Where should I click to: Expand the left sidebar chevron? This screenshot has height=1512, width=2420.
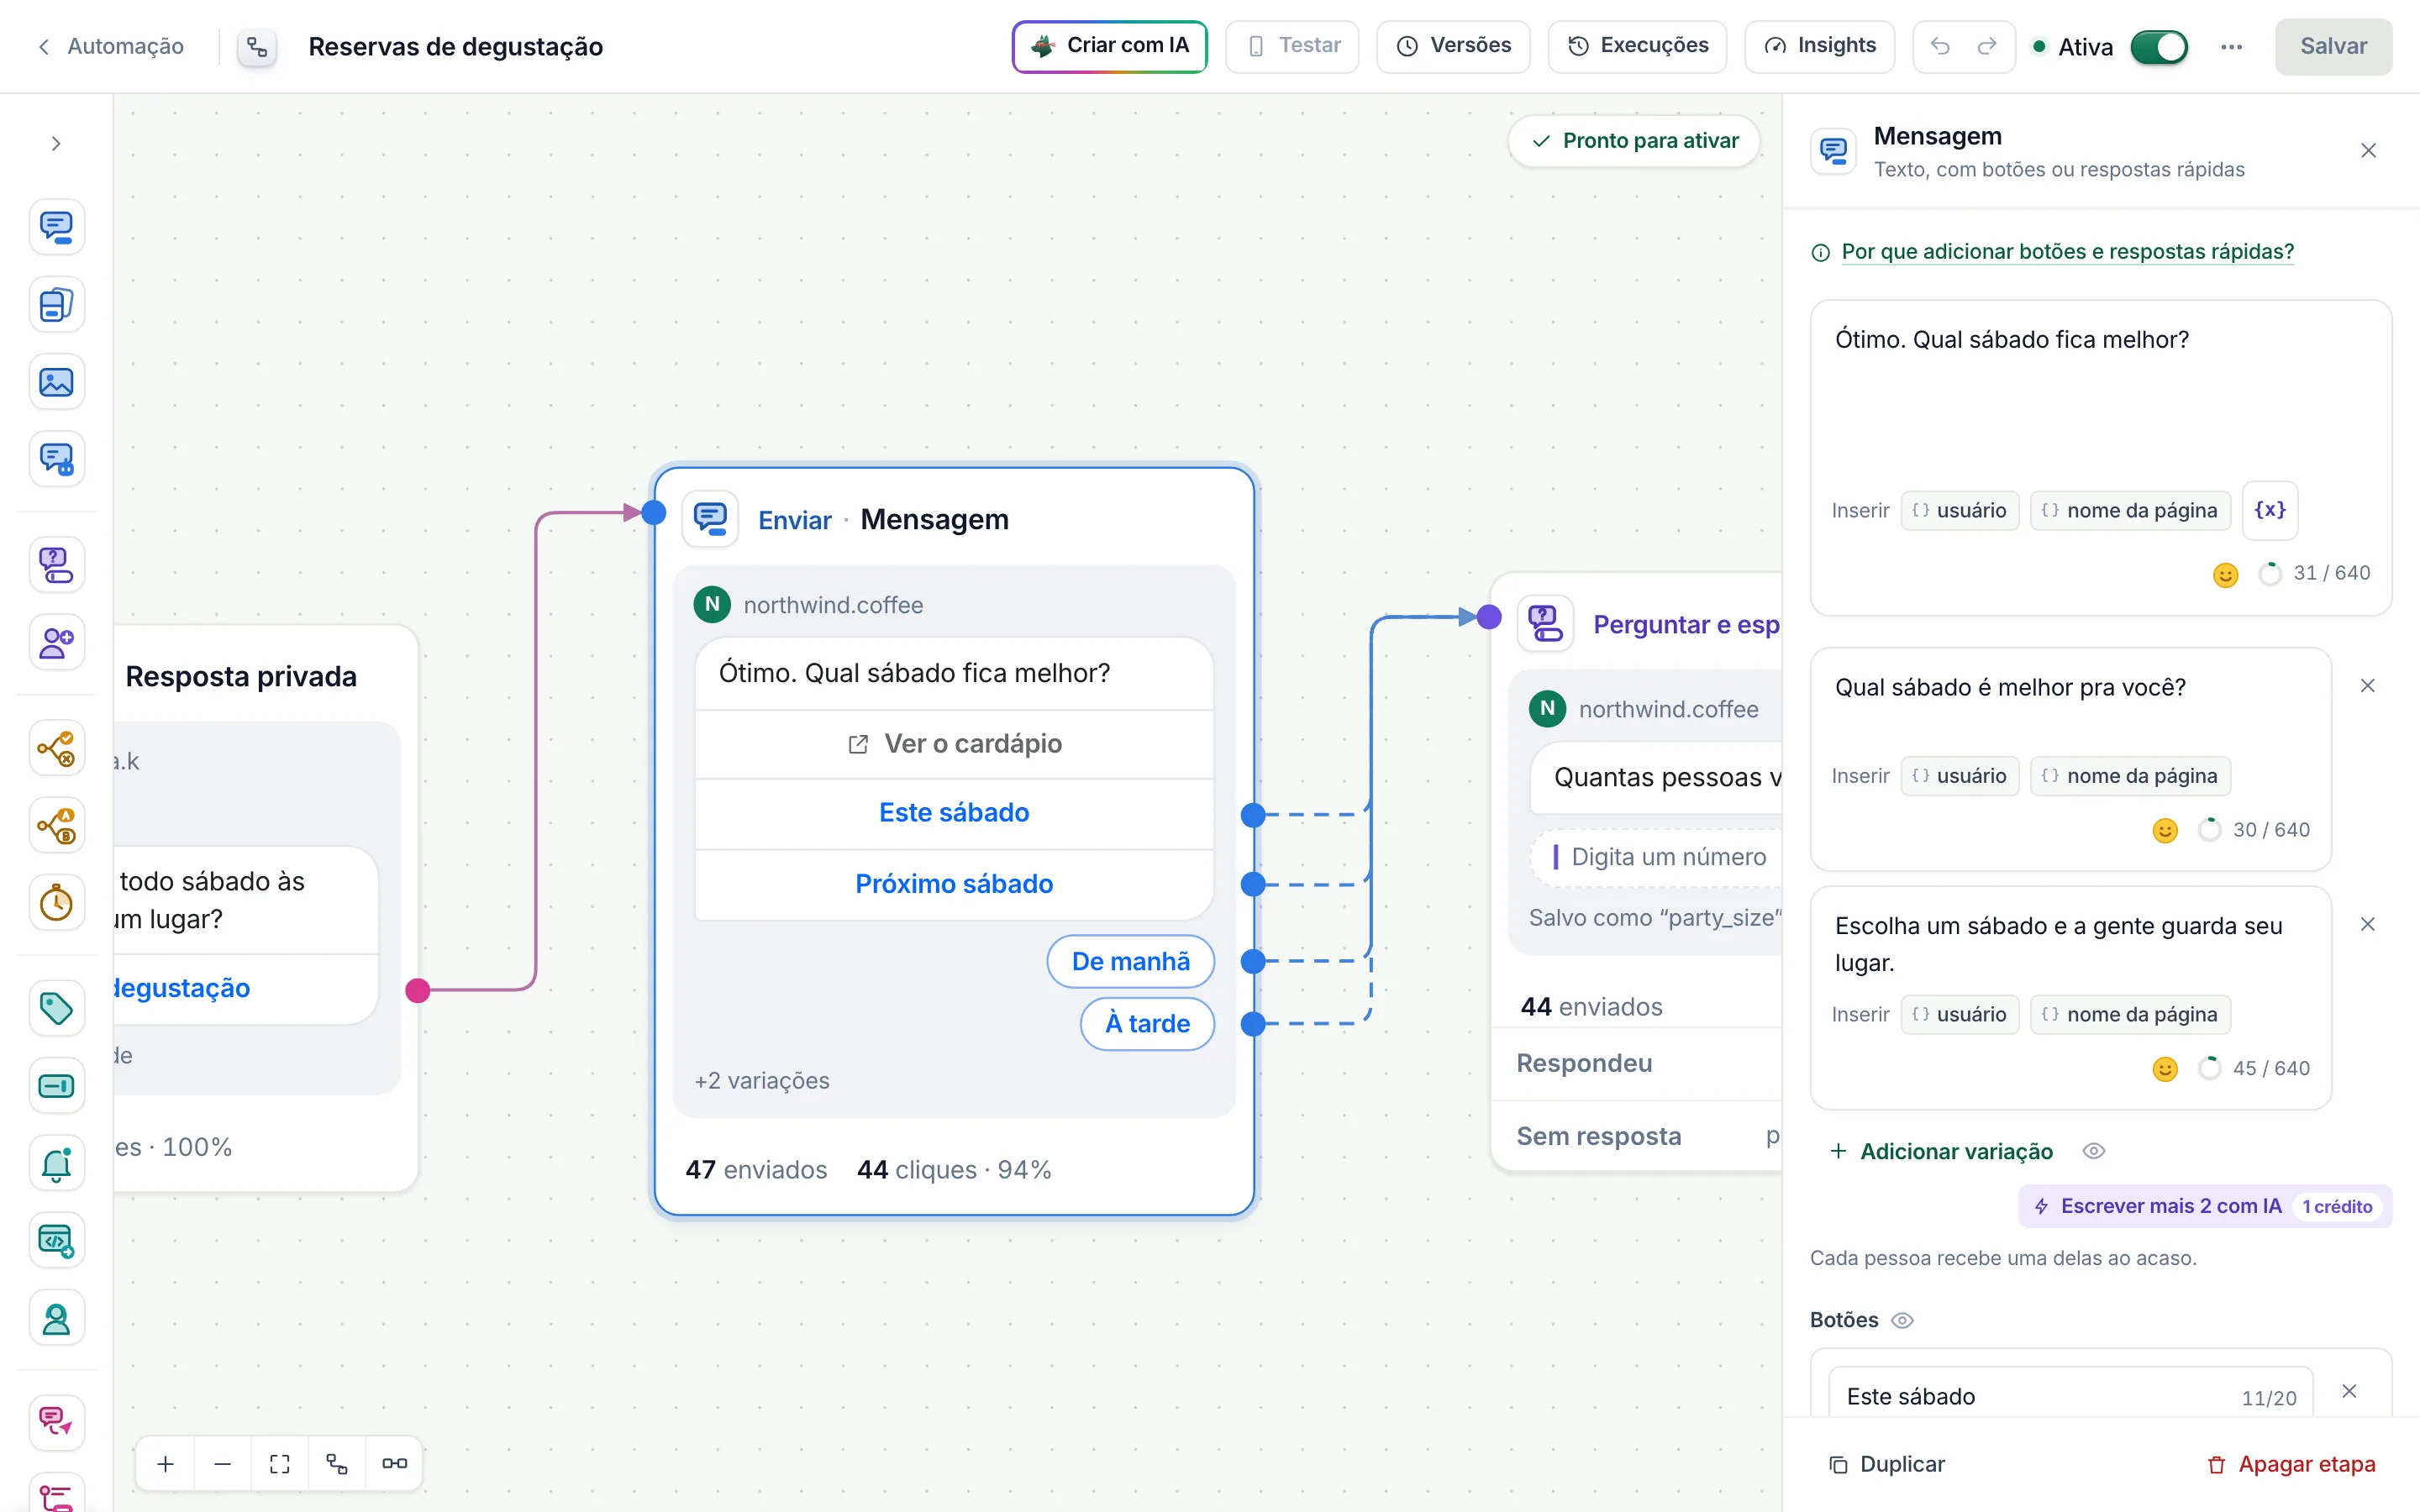(x=56, y=143)
